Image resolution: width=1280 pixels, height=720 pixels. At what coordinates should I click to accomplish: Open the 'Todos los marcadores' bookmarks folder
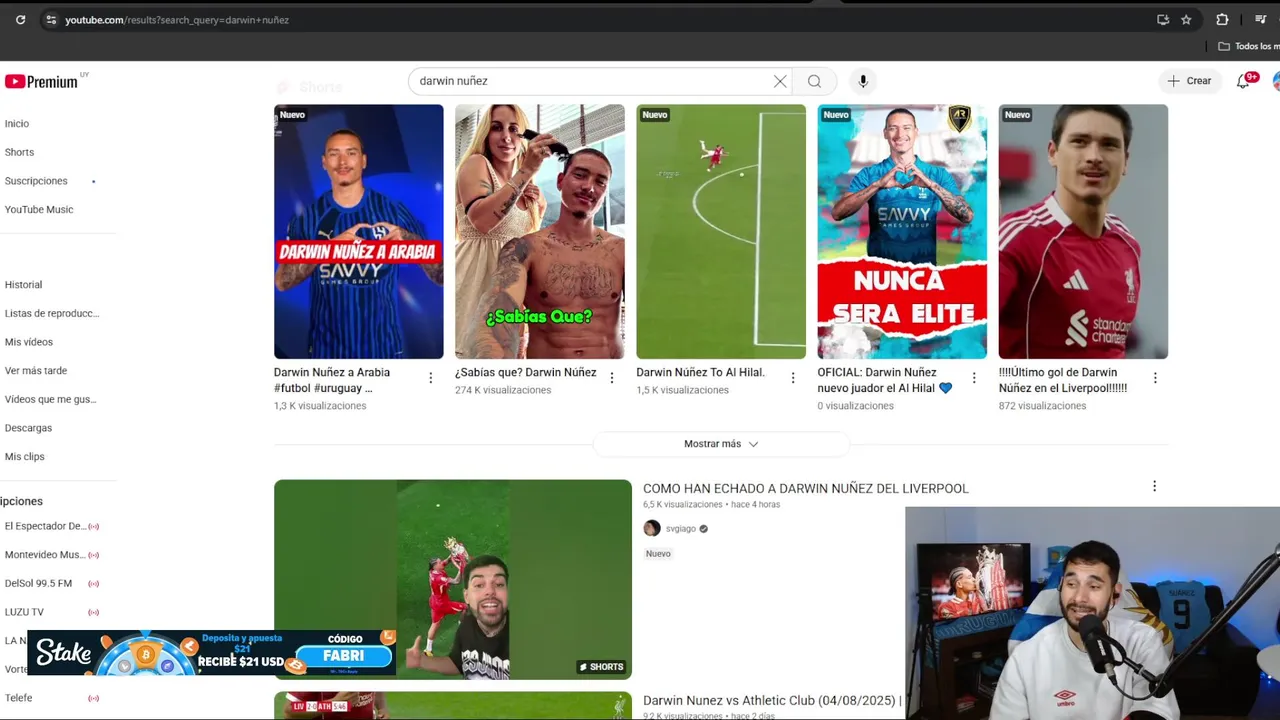(x=1249, y=46)
